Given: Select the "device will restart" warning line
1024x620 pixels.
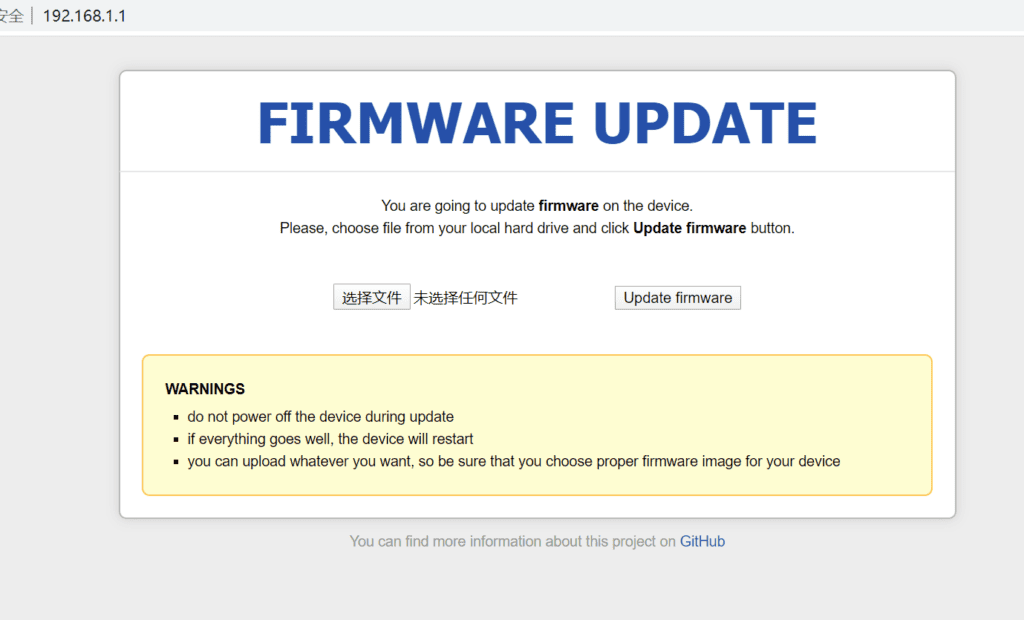Looking at the screenshot, I should click(x=330, y=439).
